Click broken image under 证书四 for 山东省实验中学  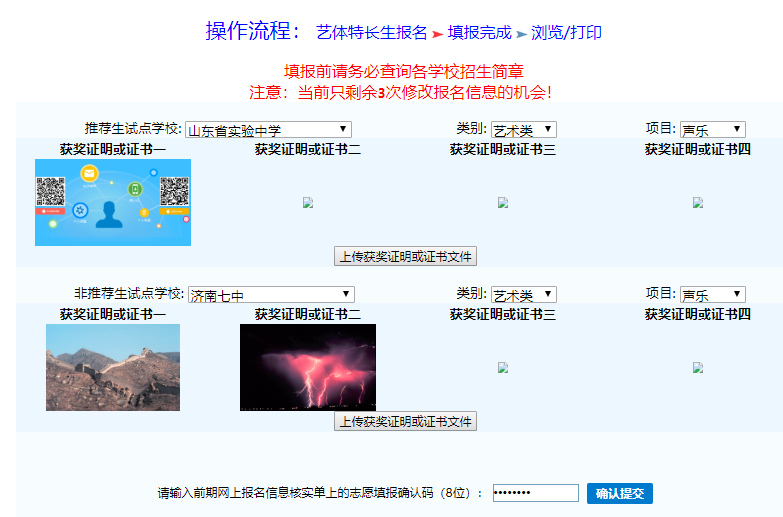(x=698, y=202)
